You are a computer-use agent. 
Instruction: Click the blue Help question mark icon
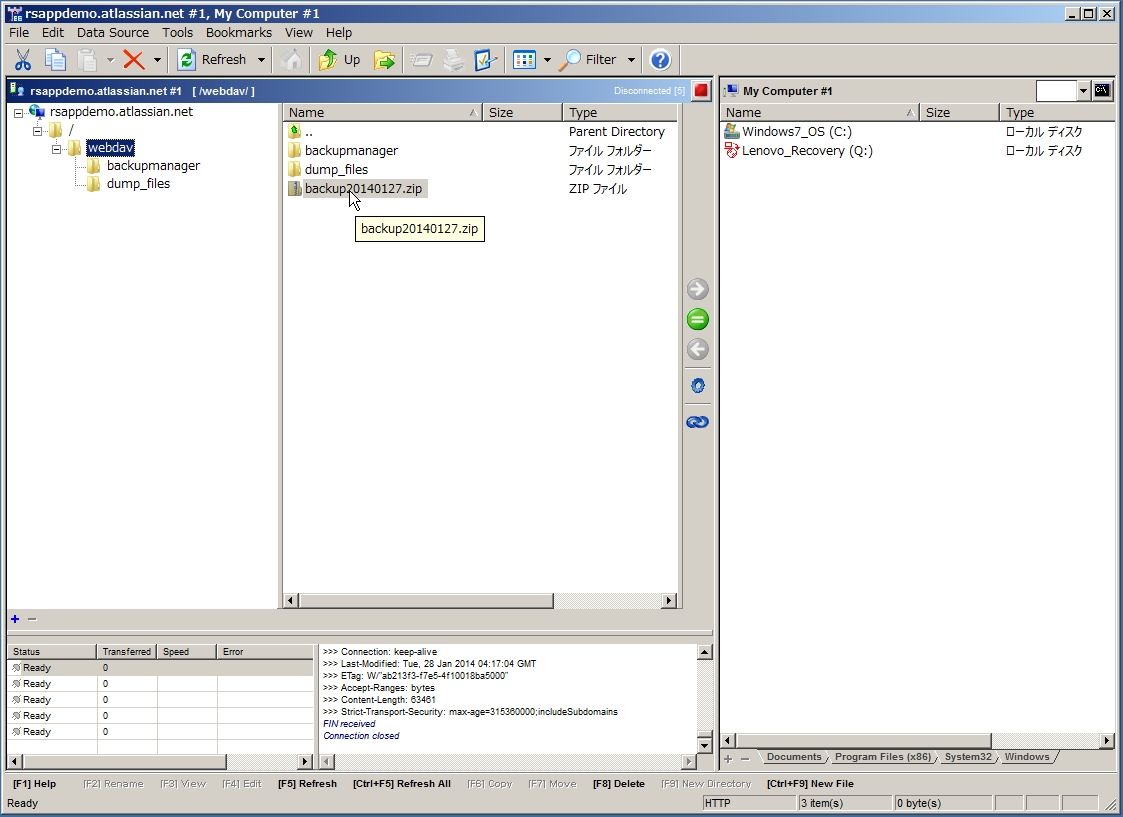coord(660,60)
